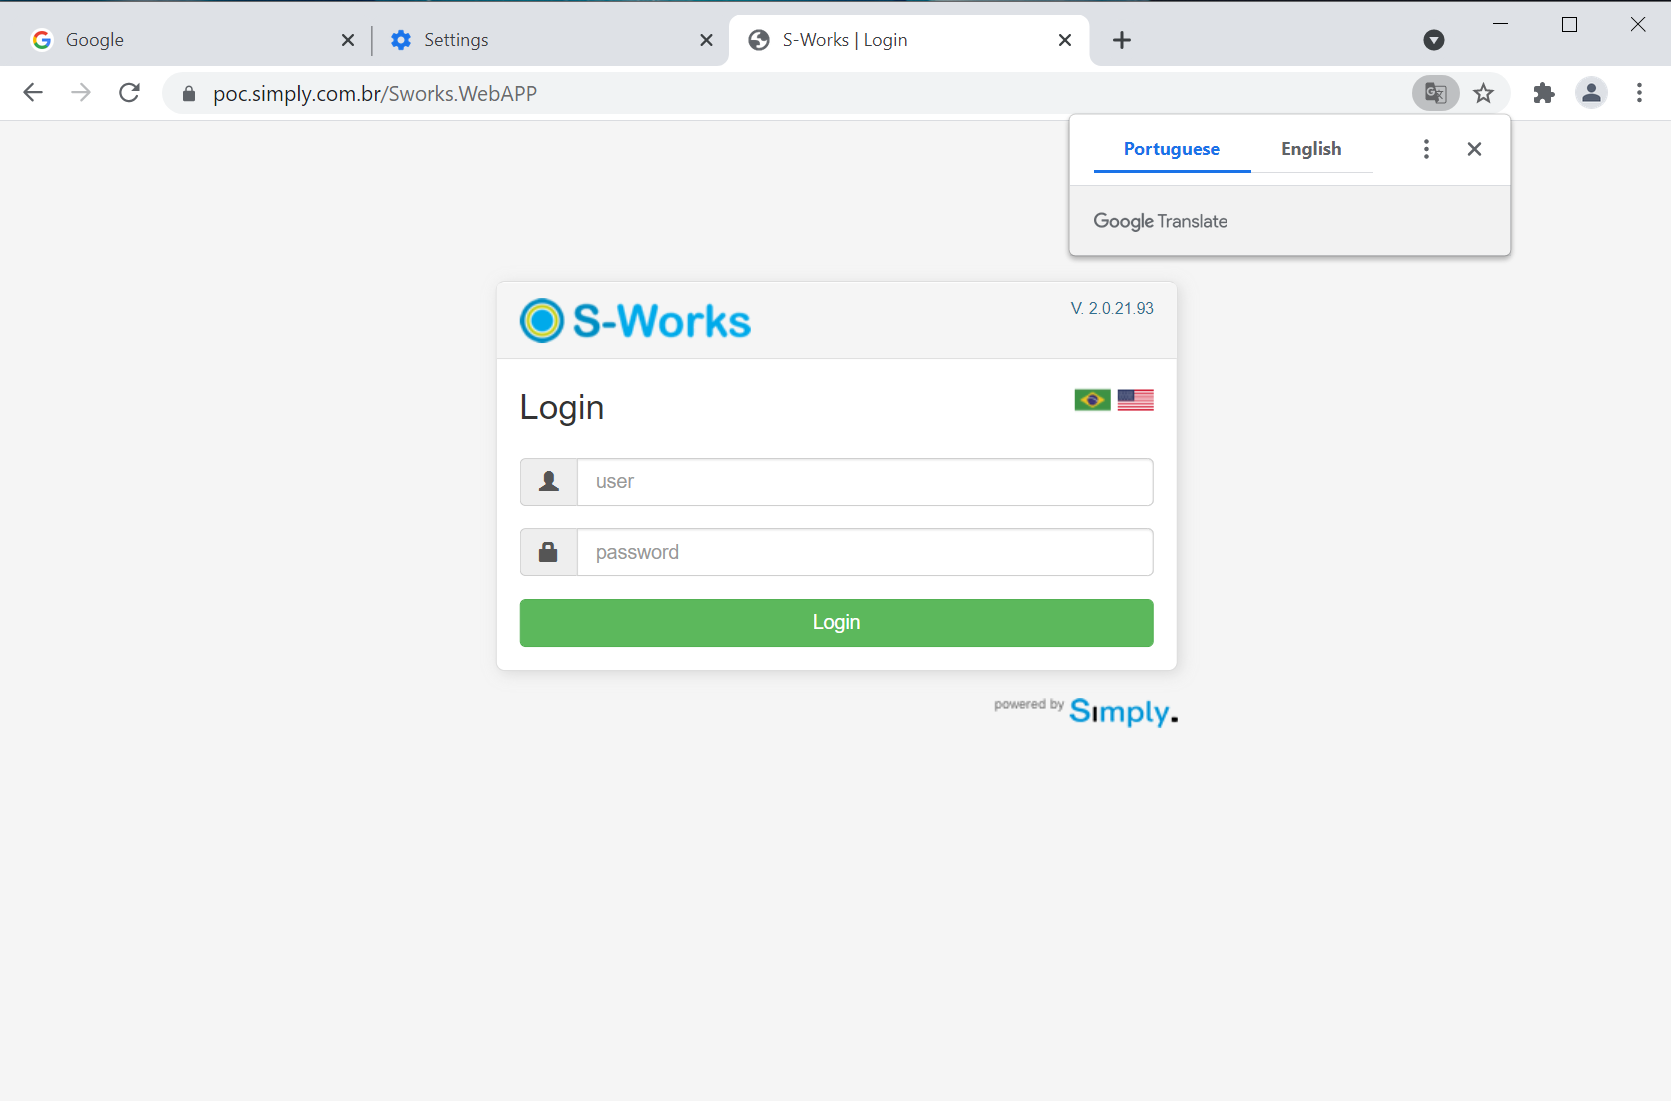Bookmark this page with the star icon
Image resolution: width=1671 pixels, height=1101 pixels.
pos(1483,93)
